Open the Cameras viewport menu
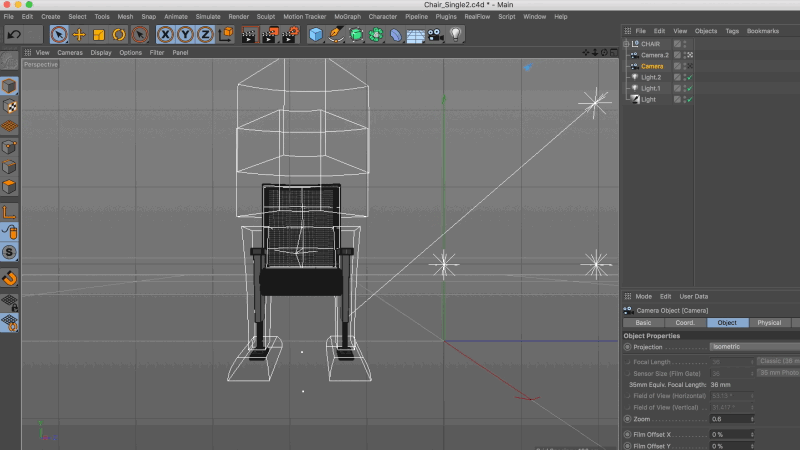 (69, 52)
